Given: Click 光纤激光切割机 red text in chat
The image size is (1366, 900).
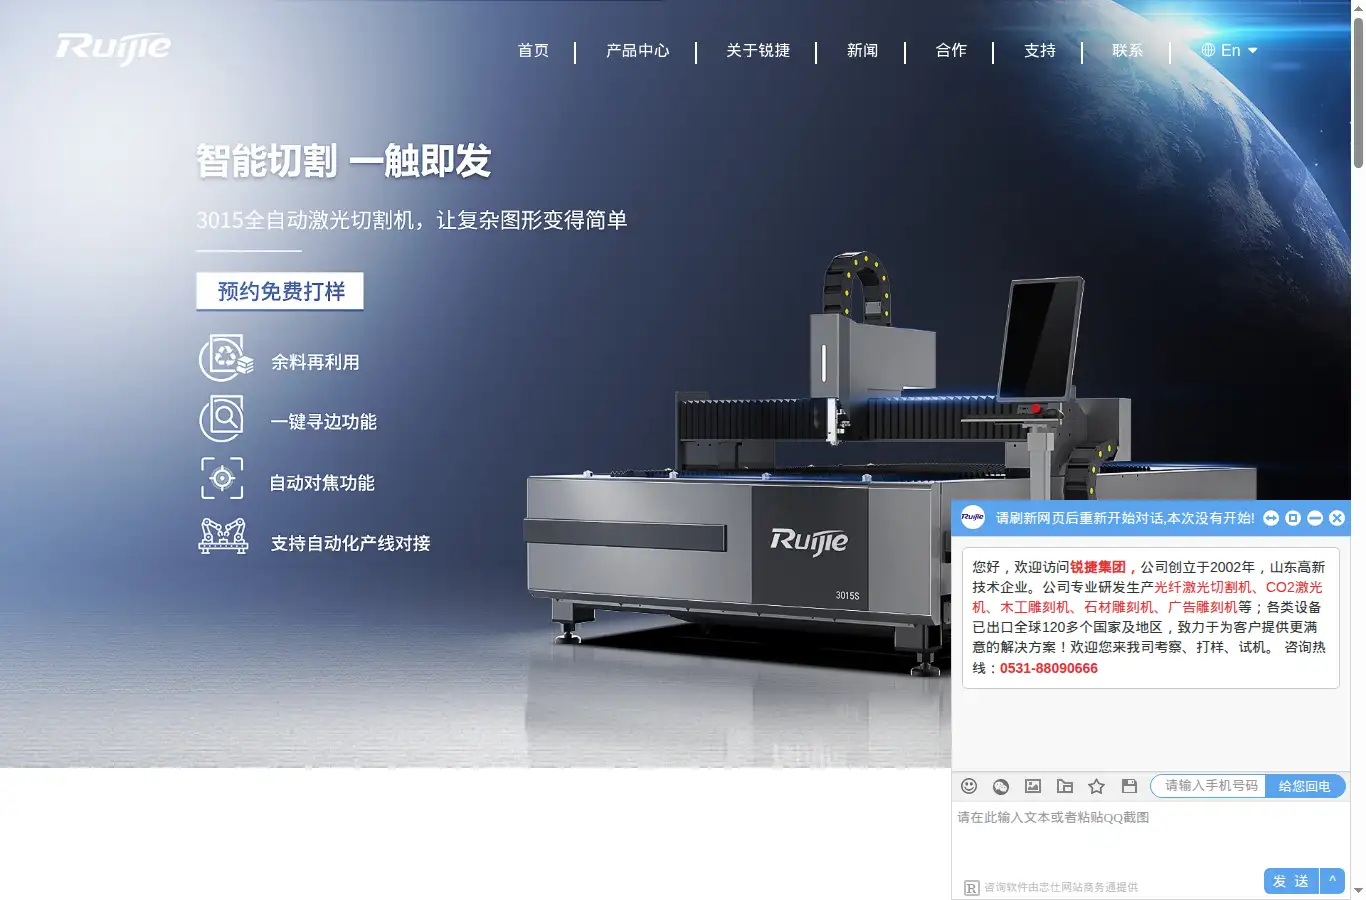Looking at the screenshot, I should pos(1203,587).
